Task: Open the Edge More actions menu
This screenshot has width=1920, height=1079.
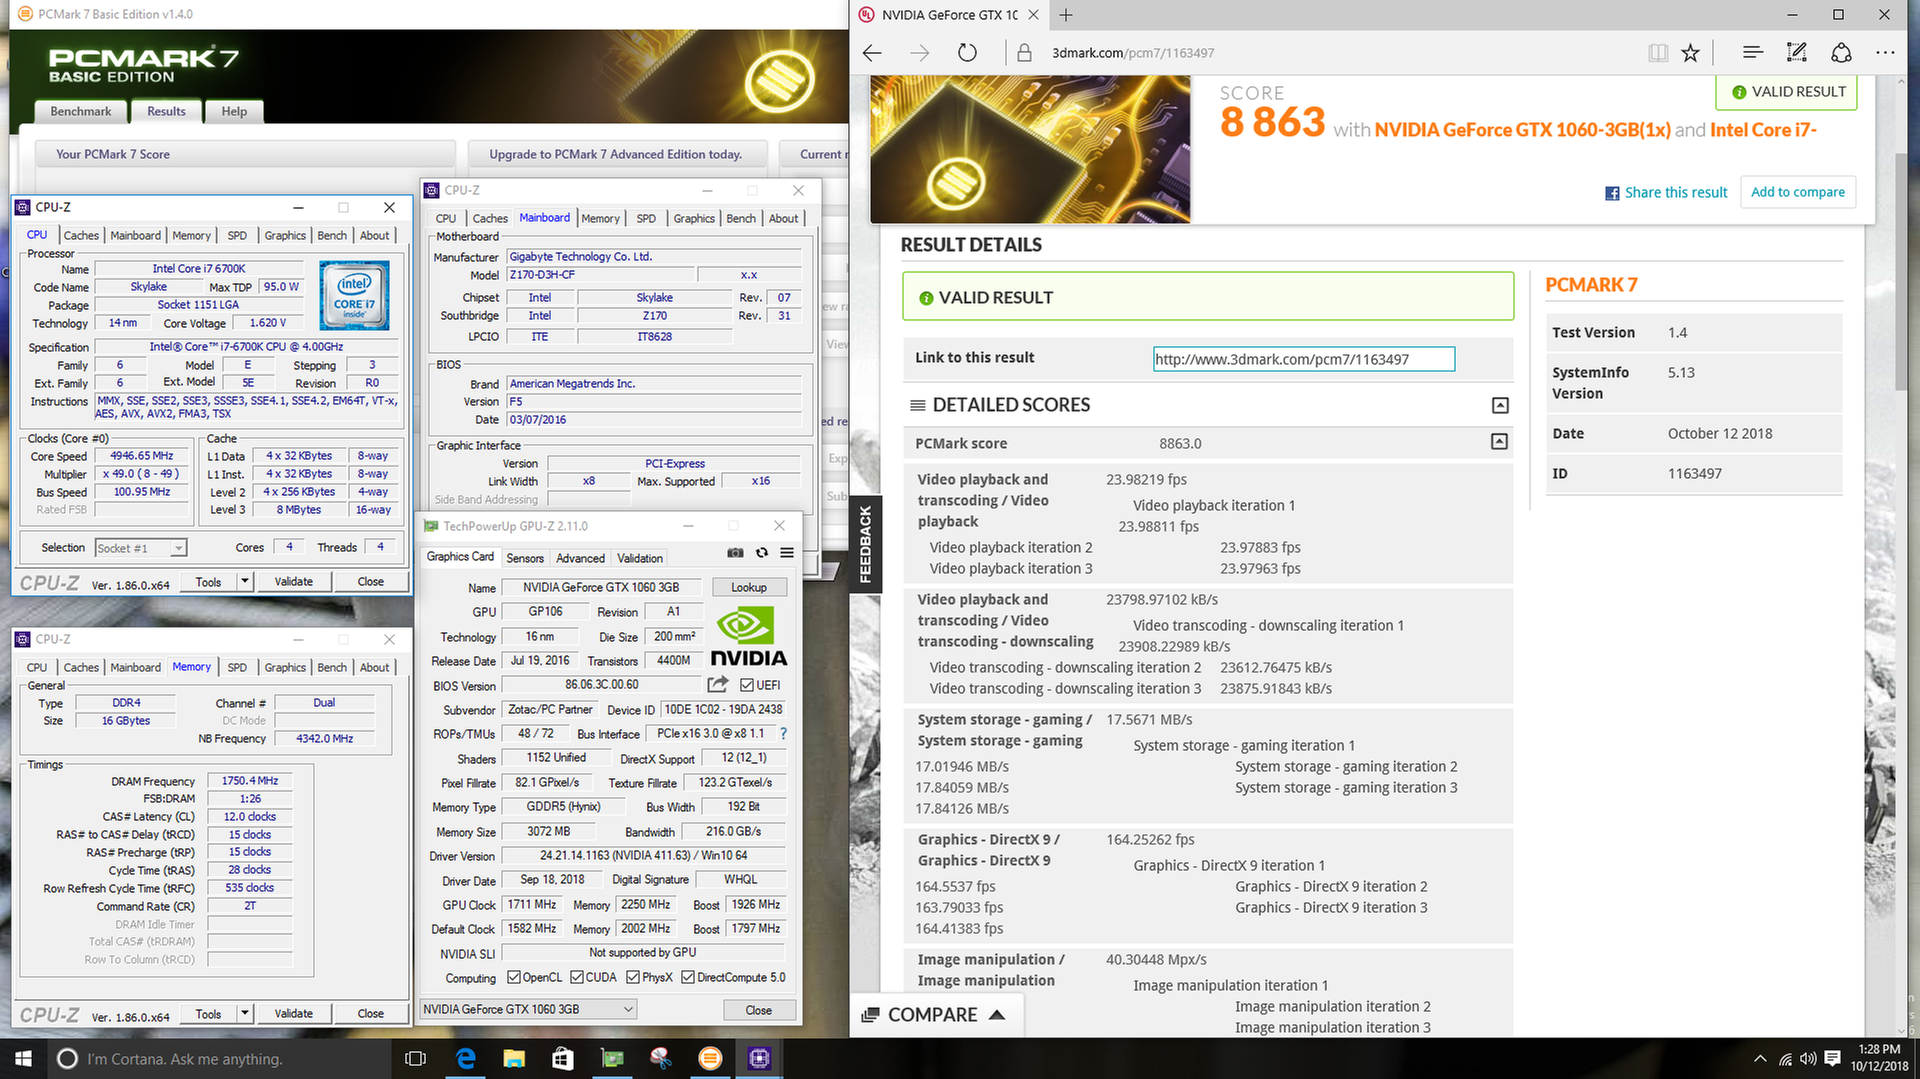Action: (x=1885, y=53)
